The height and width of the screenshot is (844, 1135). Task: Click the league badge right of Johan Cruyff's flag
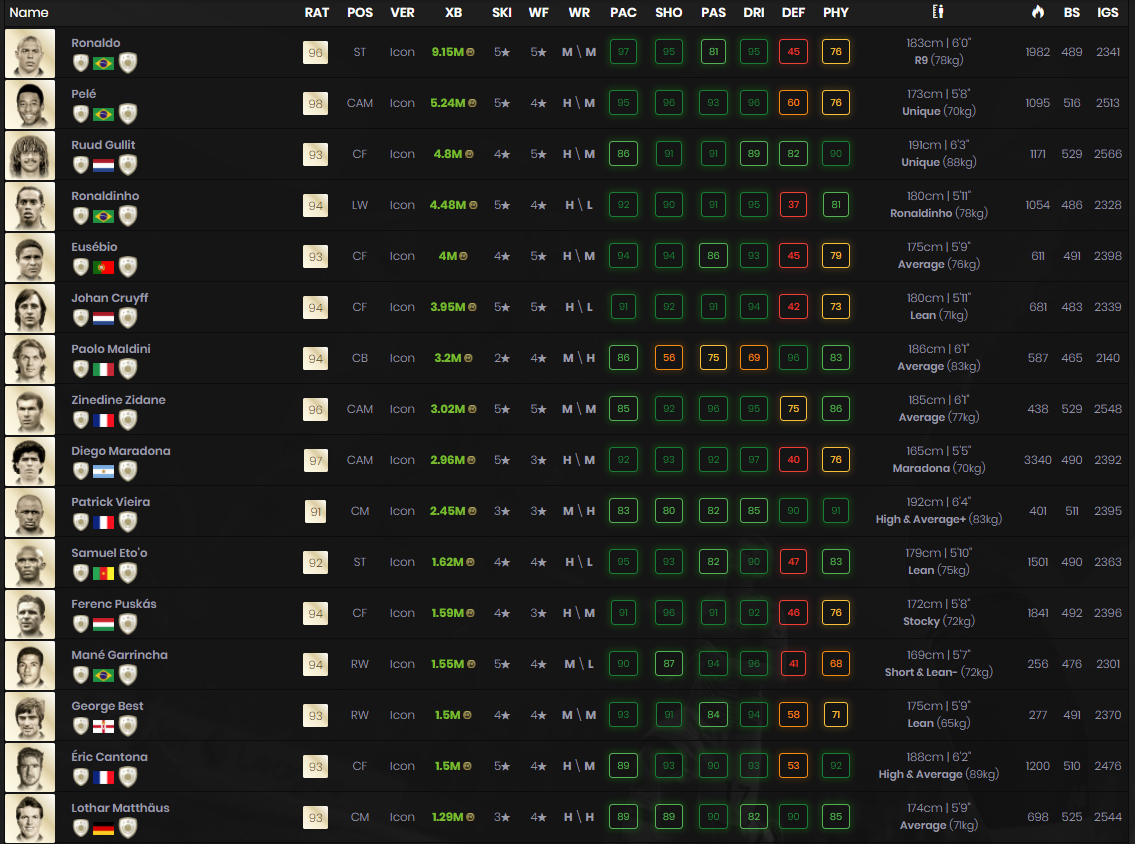127,318
